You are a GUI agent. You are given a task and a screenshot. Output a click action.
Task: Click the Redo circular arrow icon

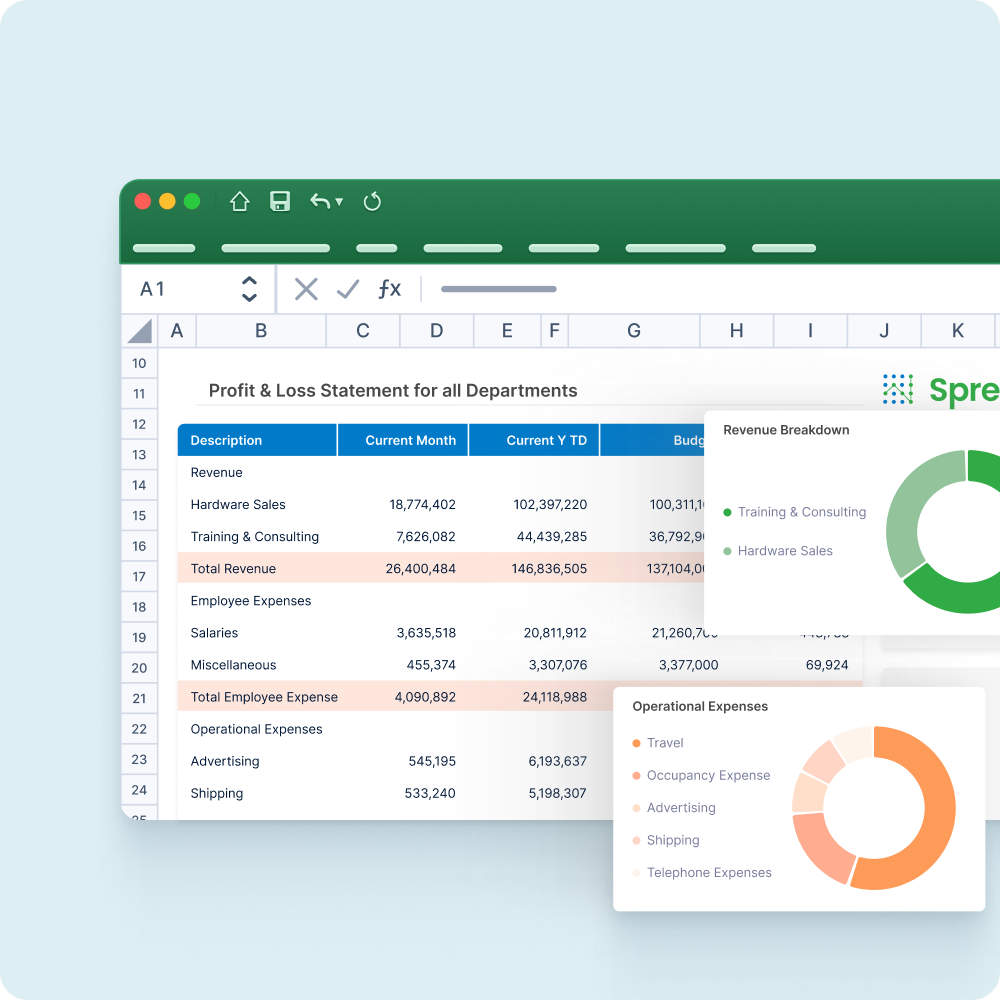[372, 202]
